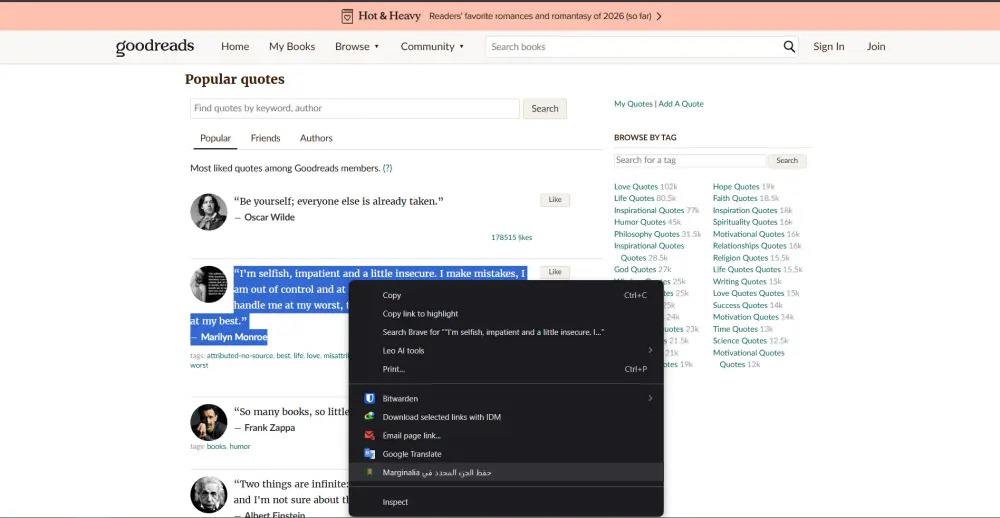This screenshot has height=518, width=1000.
Task: Click the Sign In link
Action: (828, 47)
